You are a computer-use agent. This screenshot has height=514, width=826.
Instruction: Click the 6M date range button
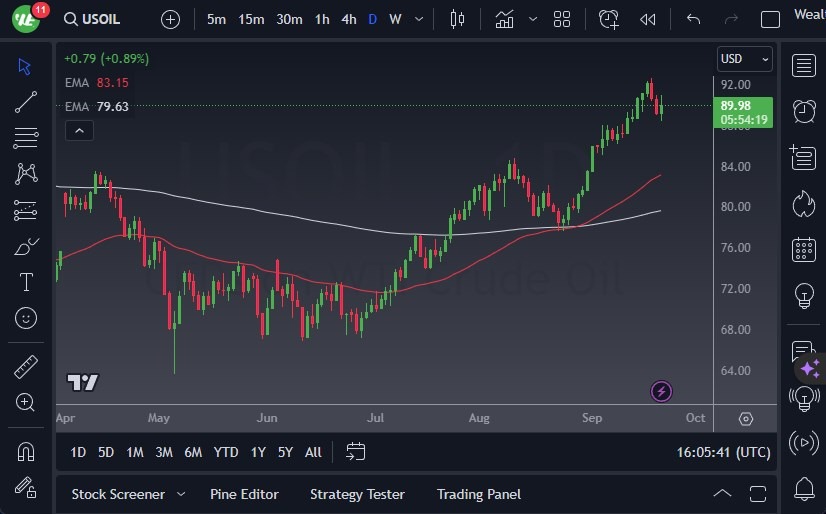193,452
